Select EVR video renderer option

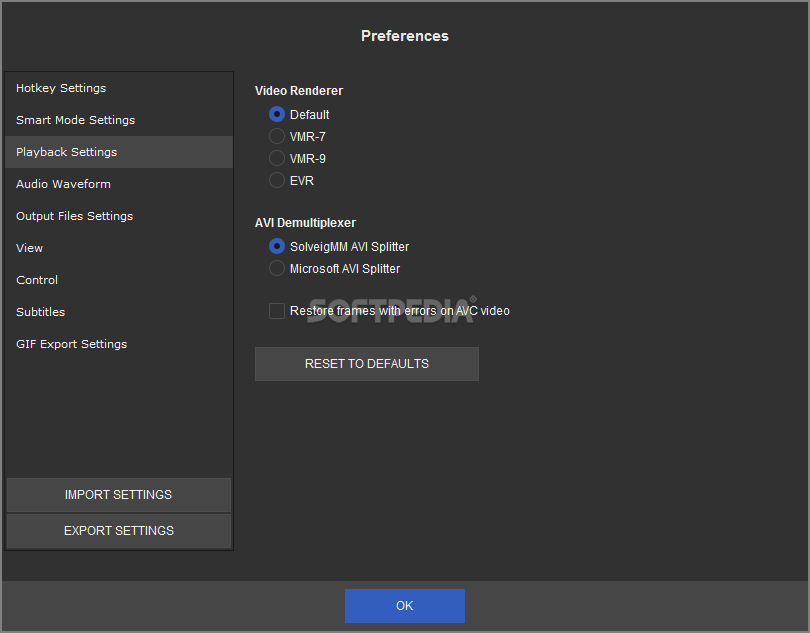(277, 180)
